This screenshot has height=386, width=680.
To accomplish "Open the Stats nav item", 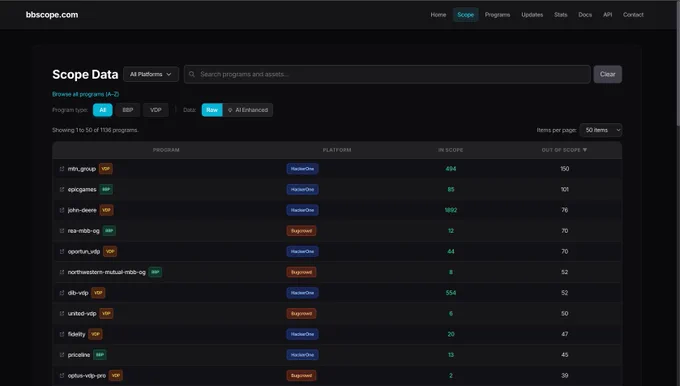I will click(561, 15).
